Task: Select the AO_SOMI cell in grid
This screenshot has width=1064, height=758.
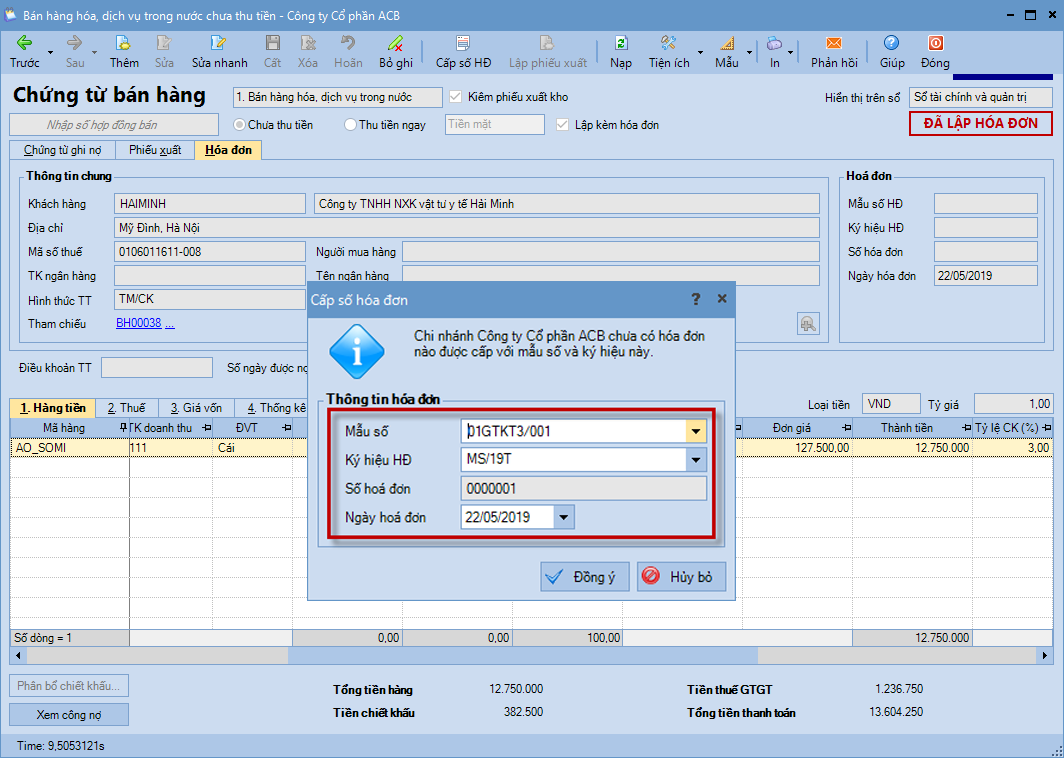Action: (70, 448)
